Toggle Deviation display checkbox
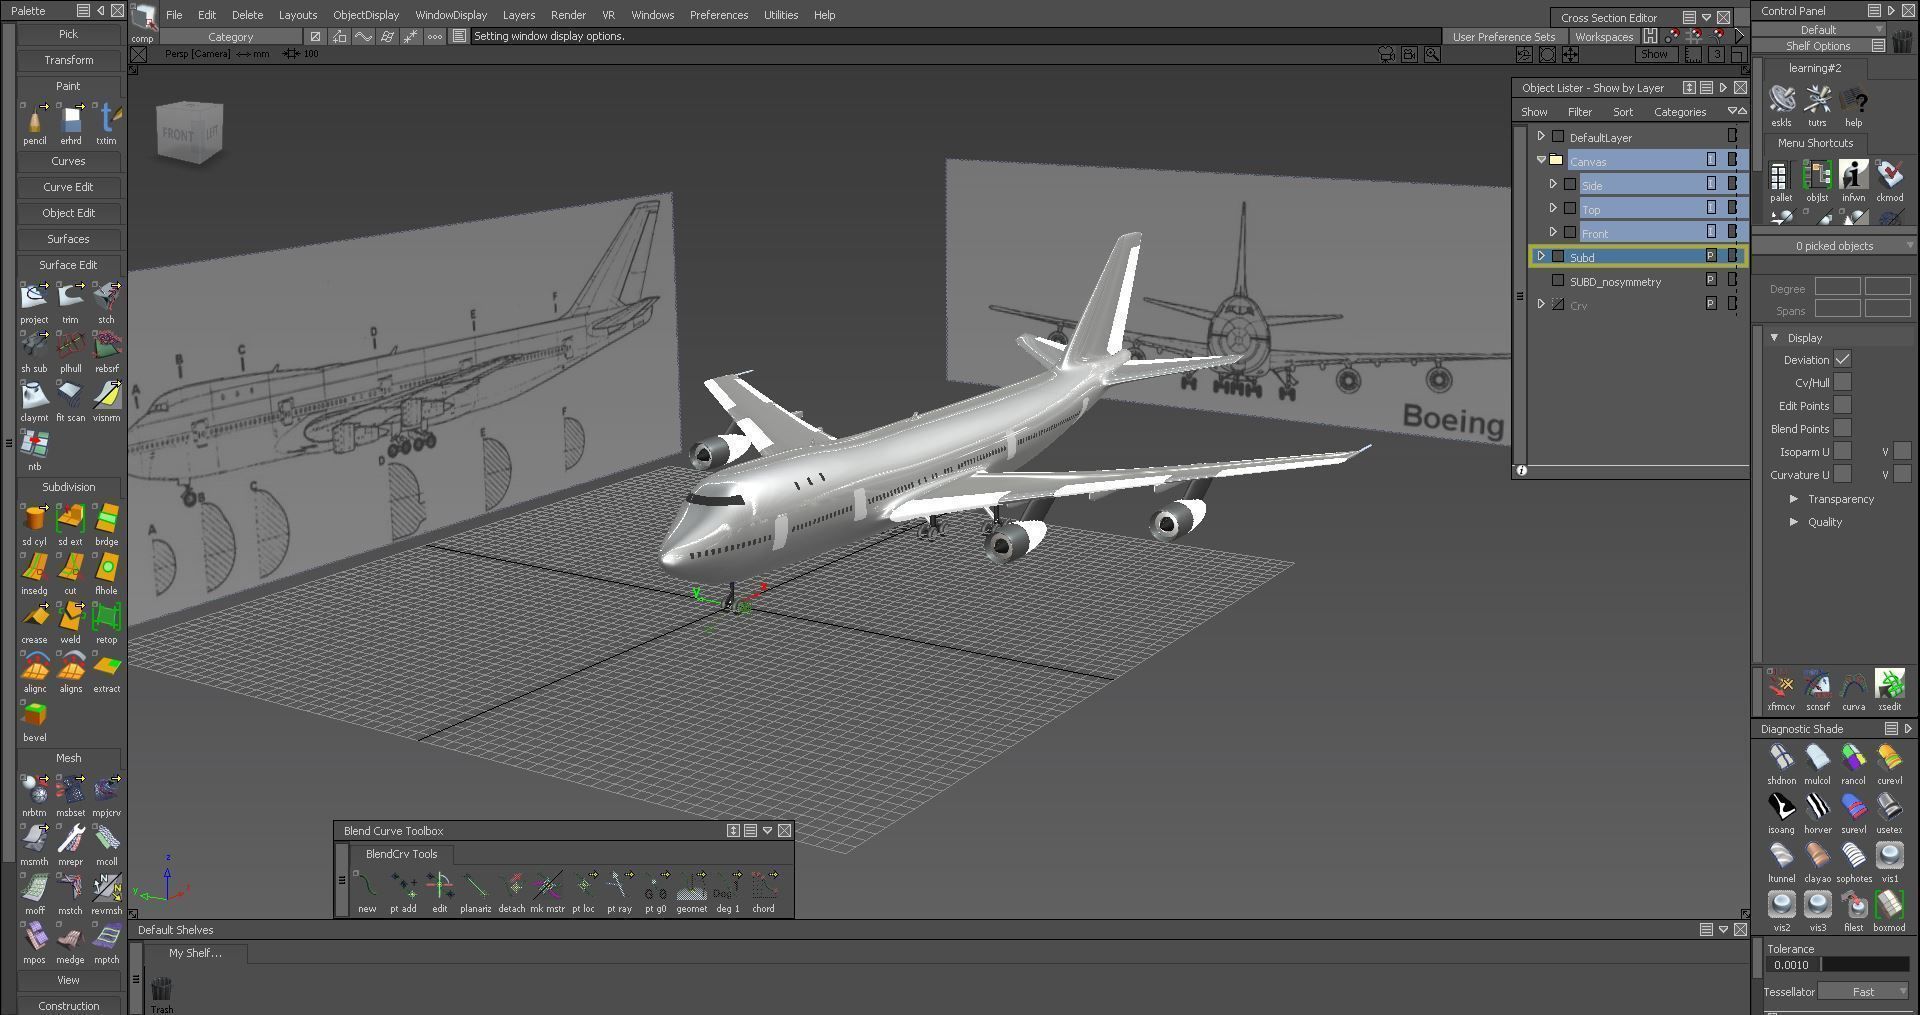 click(1842, 359)
